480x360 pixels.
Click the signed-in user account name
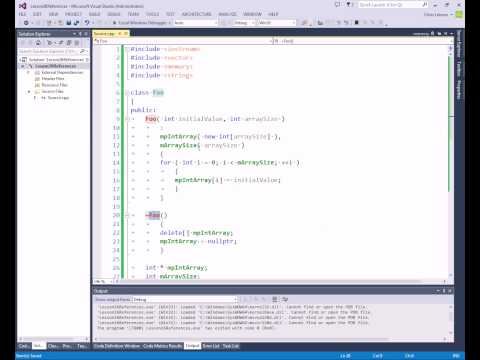[436, 14]
